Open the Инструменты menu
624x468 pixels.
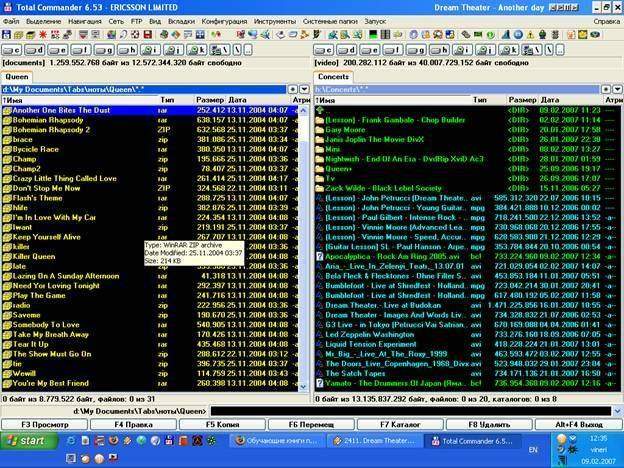click(274, 20)
